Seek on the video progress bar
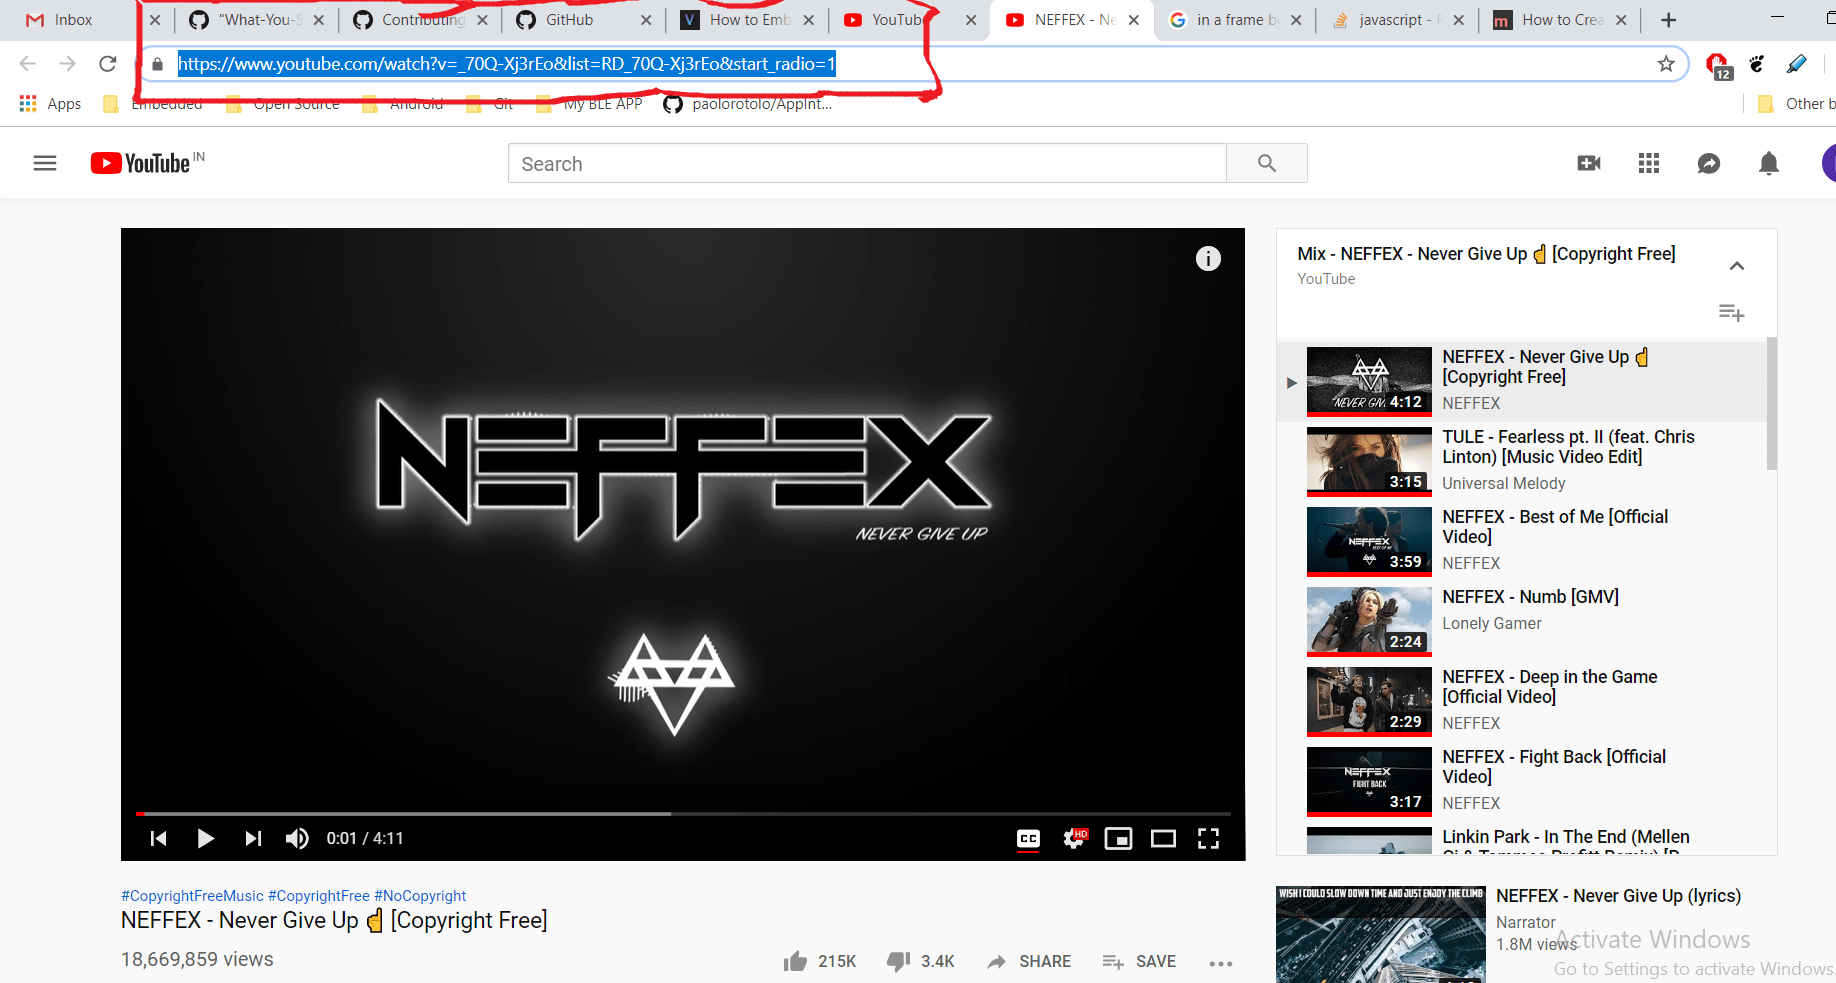1836x983 pixels. [x=683, y=814]
